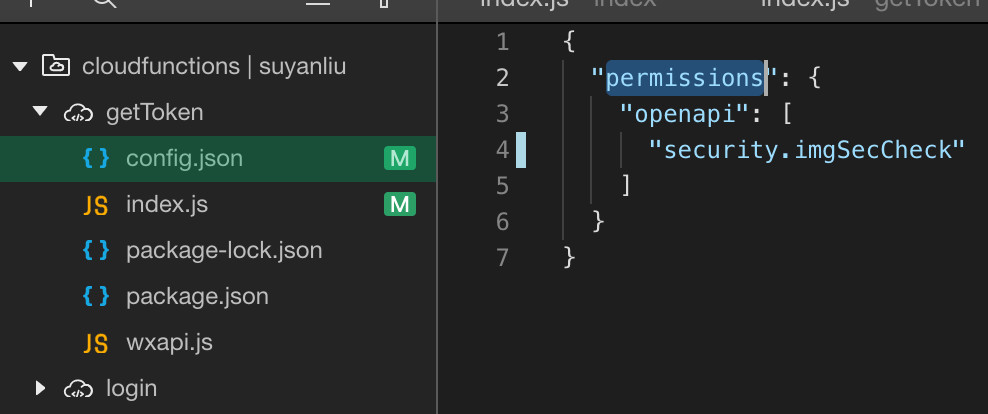The width and height of the screenshot is (988, 414).
Task: Click the modified badge on config.json
Action: [400, 159]
